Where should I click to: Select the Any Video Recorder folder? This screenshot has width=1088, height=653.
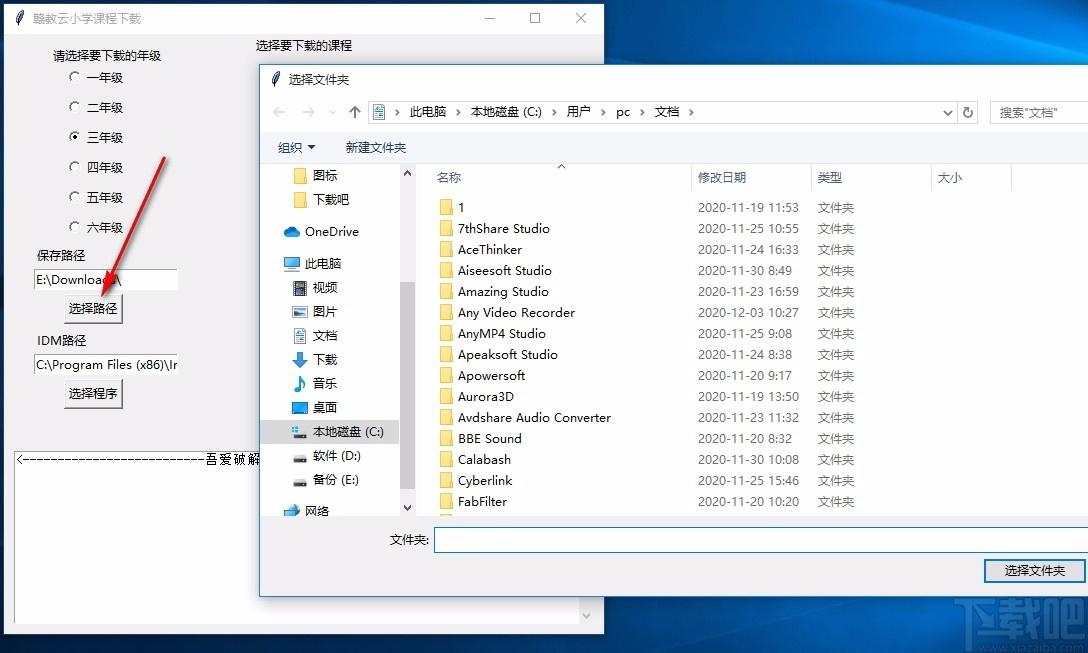(516, 312)
